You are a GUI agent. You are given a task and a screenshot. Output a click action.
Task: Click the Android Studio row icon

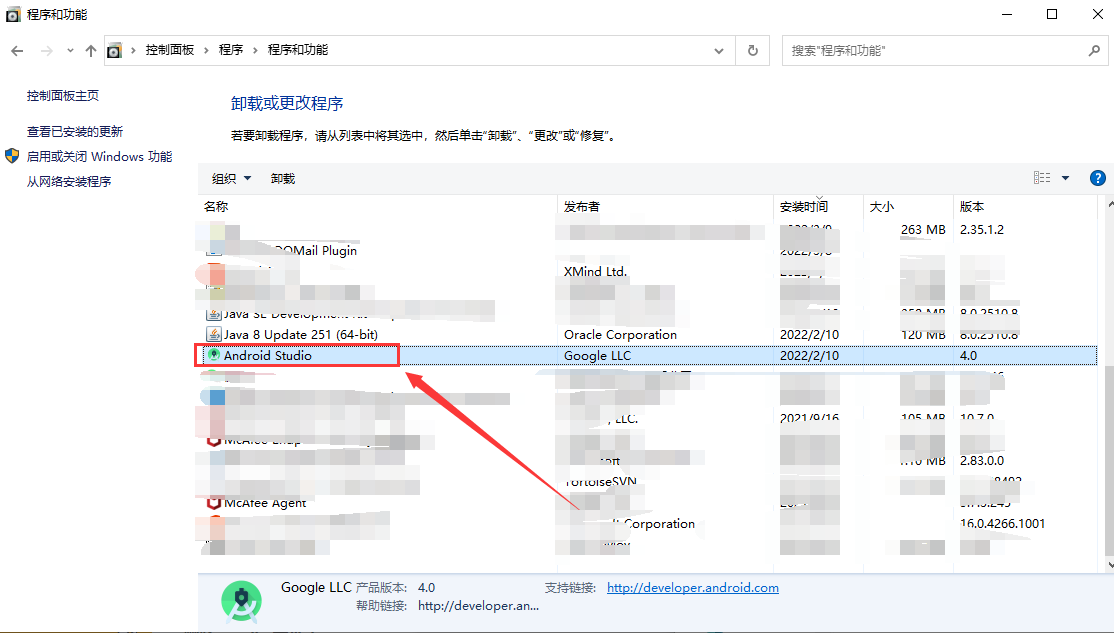(214, 355)
